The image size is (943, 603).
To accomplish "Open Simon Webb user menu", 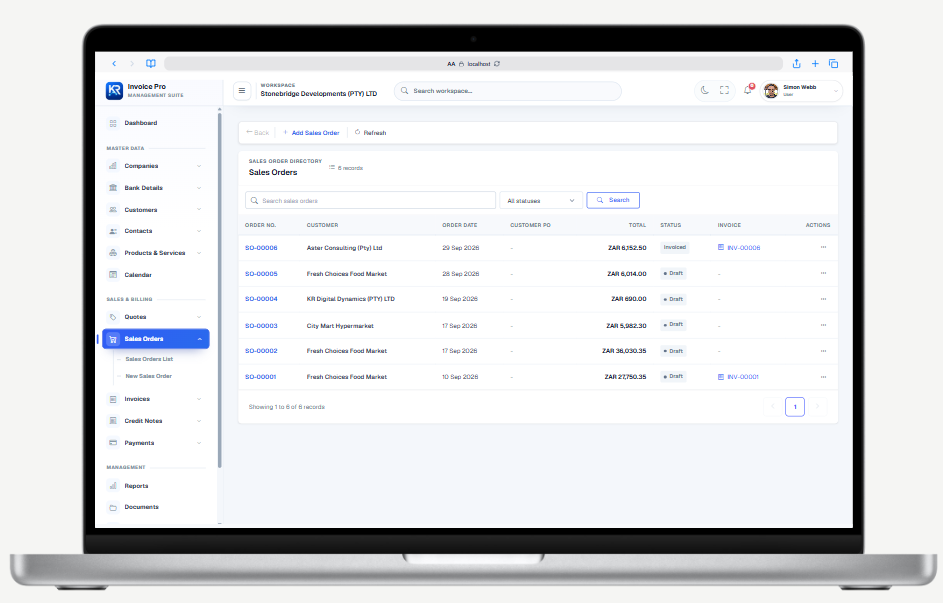I will coord(801,91).
